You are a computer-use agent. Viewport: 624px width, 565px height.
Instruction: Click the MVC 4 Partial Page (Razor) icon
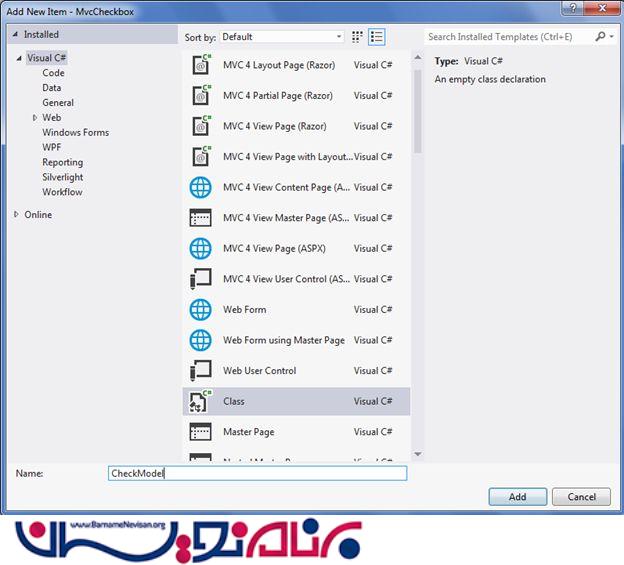201,95
